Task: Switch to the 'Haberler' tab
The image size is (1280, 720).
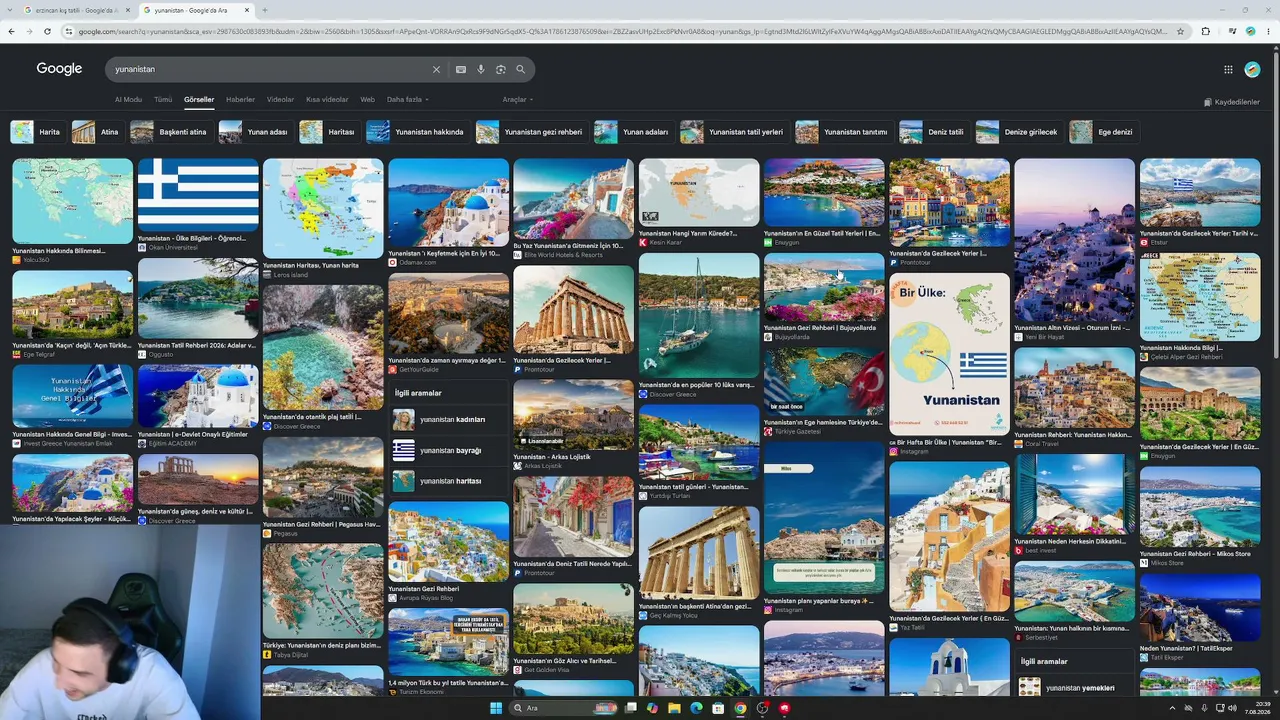Action: click(240, 100)
